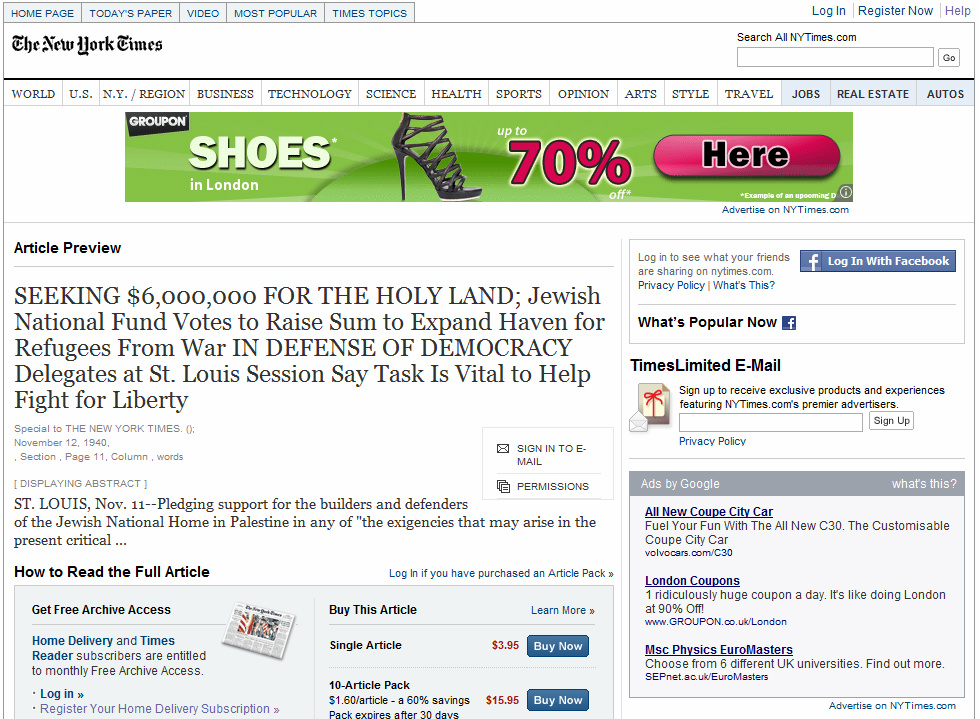Open the Today's Paper tab
Viewport: 980px width, 719px height.
coord(131,13)
